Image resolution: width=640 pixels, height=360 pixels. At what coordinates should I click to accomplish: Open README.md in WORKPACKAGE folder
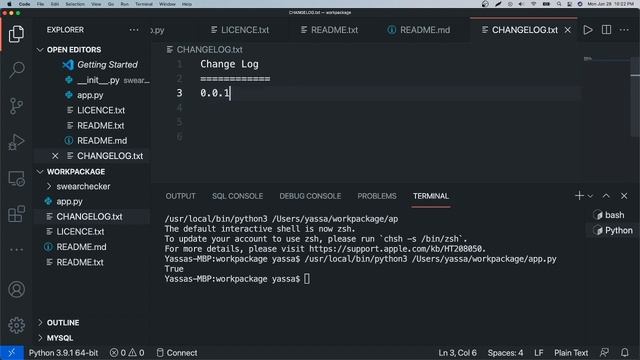pos(81,247)
